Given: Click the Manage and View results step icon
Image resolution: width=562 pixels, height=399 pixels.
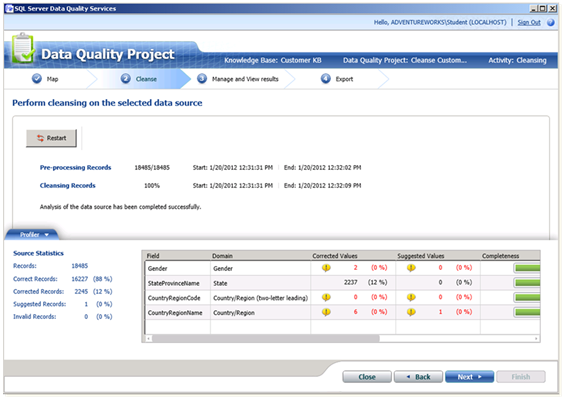Looking at the screenshot, I should click(202, 79).
